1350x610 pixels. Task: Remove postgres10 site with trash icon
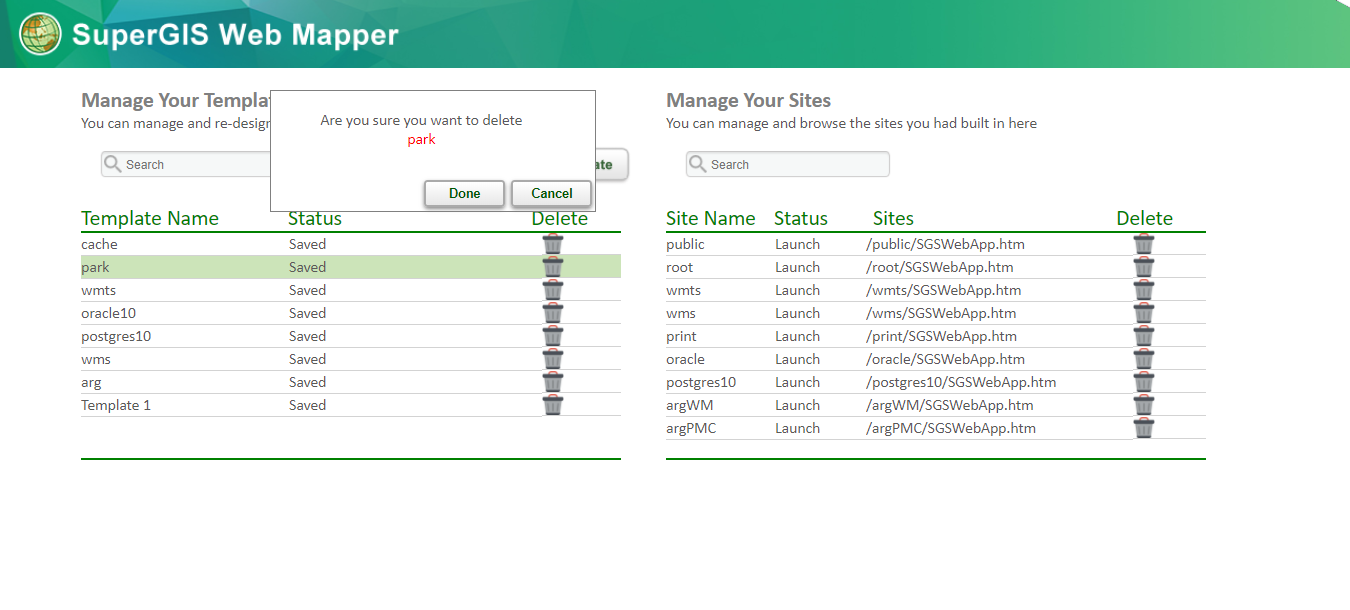point(1144,382)
